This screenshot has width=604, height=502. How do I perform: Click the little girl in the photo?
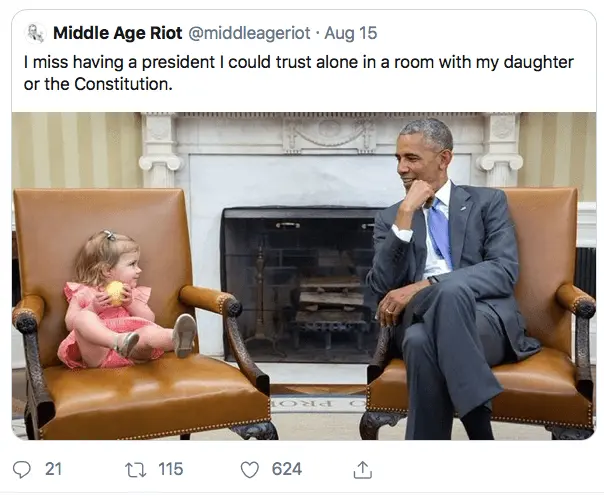pyautogui.click(x=110, y=300)
